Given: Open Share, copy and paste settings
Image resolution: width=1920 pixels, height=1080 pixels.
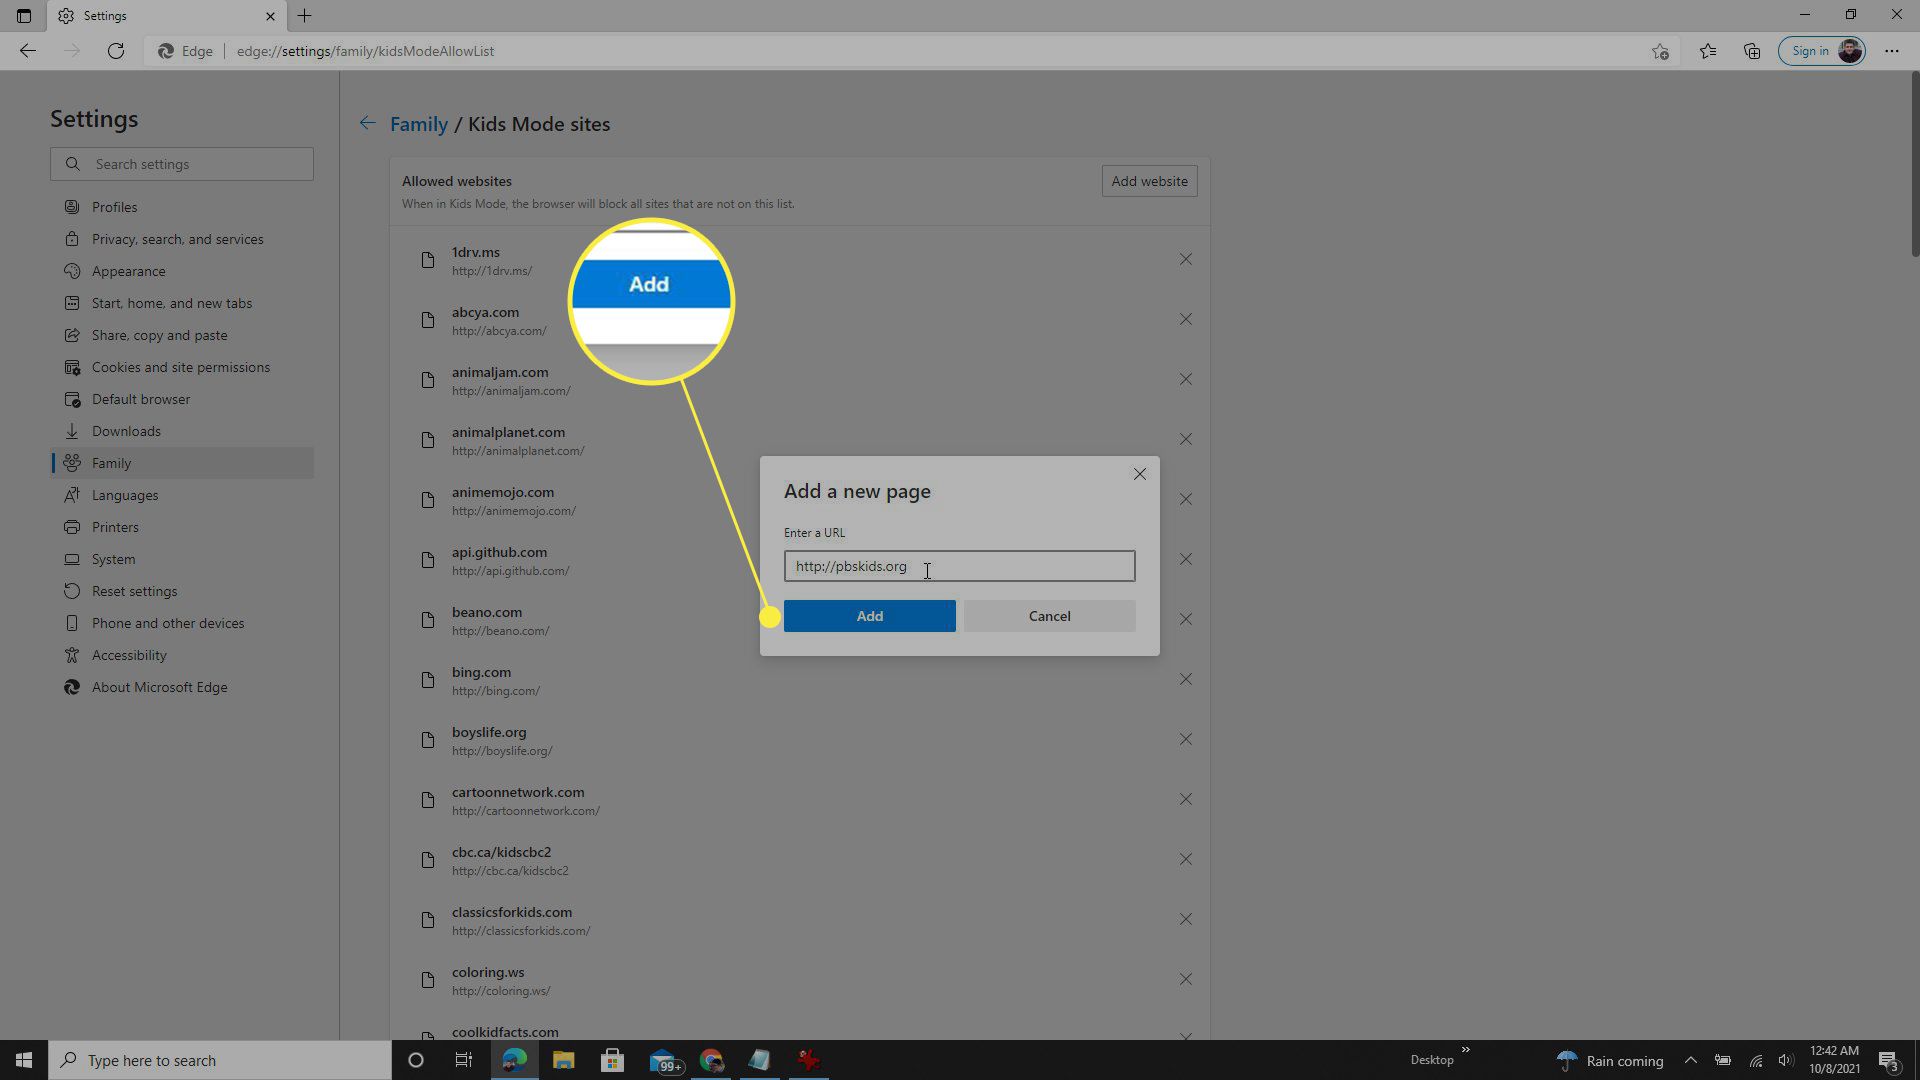Looking at the screenshot, I should point(182,335).
